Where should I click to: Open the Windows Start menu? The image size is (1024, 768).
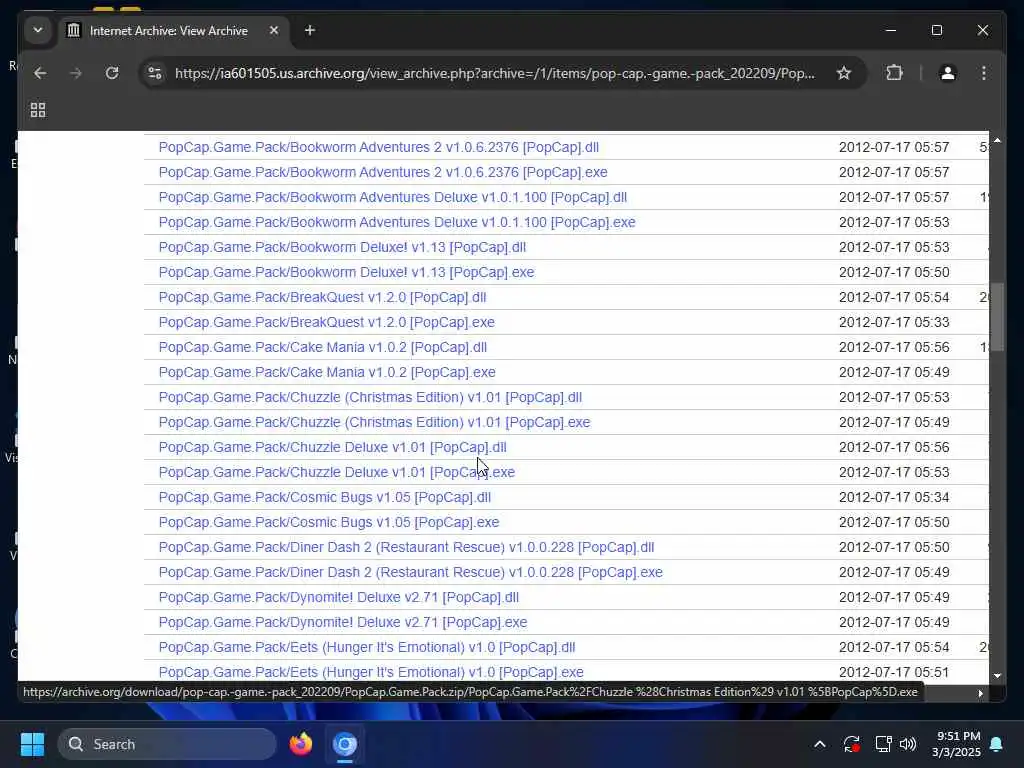point(32,744)
